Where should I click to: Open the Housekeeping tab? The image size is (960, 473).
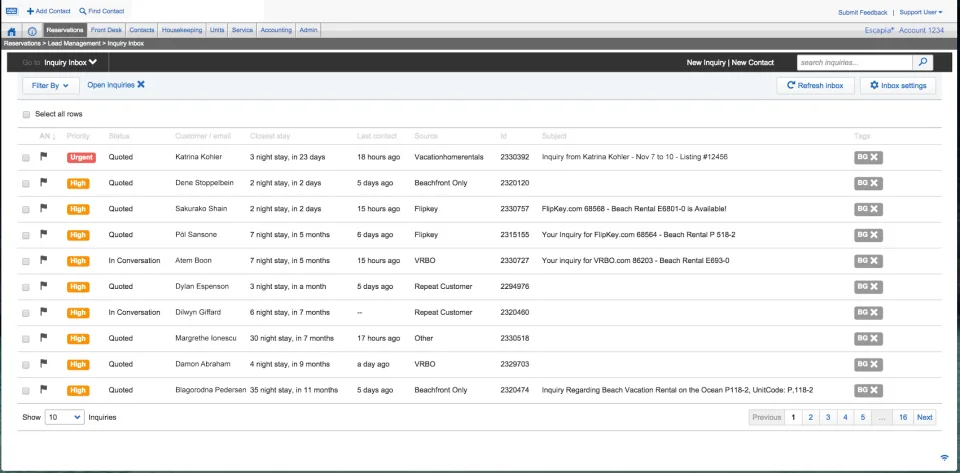click(182, 30)
